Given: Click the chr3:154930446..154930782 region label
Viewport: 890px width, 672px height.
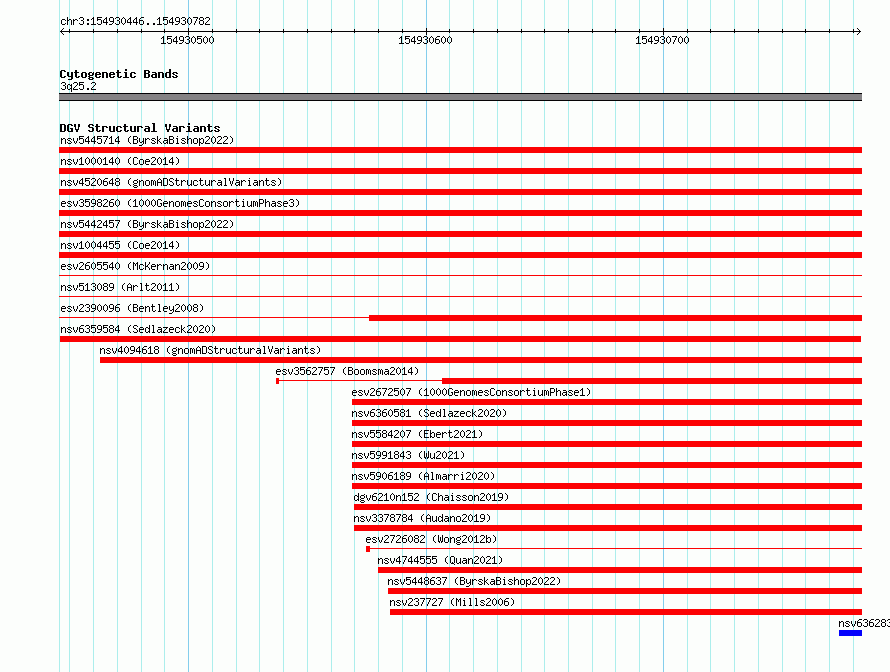Looking at the screenshot, I should point(135,21).
